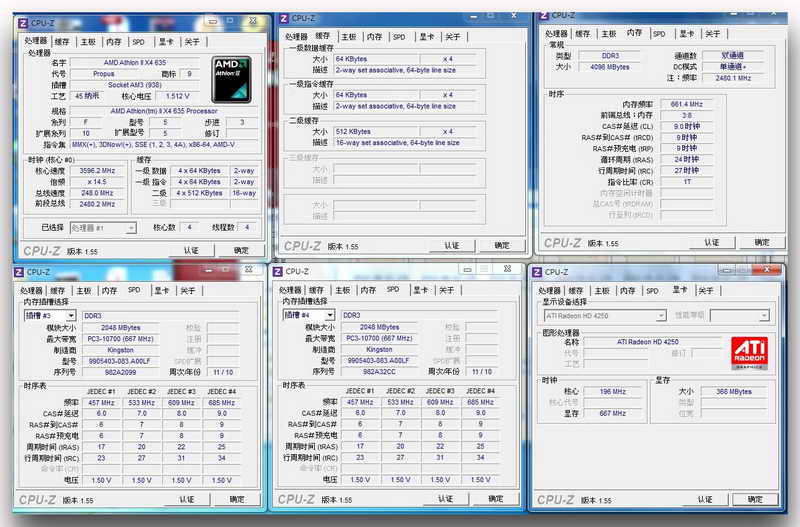The height and width of the screenshot is (527, 800).
Task: Click the command rate value 1T
Action: [x=687, y=182]
